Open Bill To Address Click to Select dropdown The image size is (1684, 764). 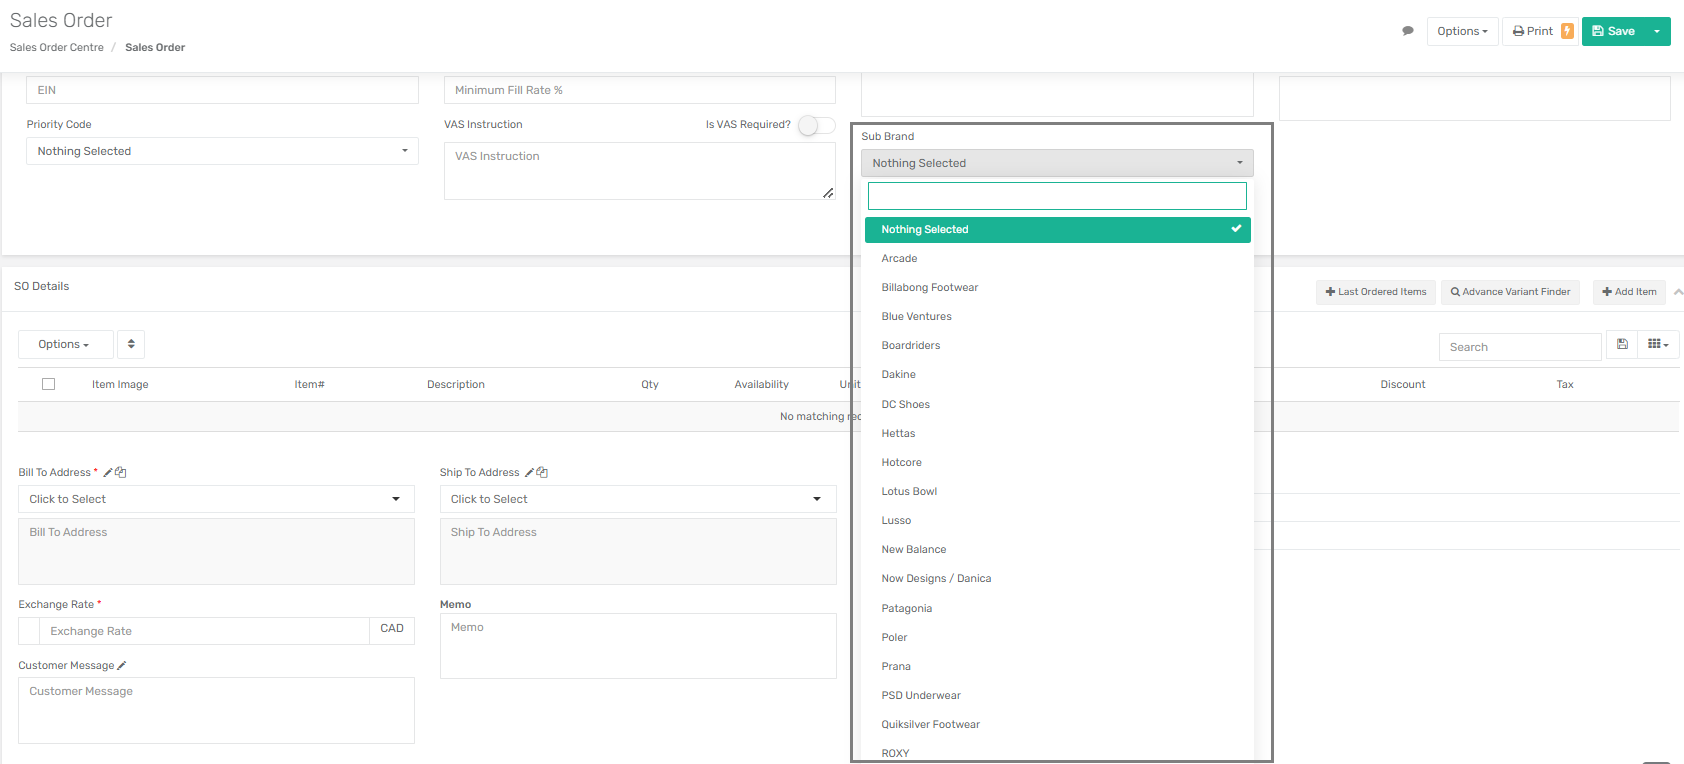[216, 499]
